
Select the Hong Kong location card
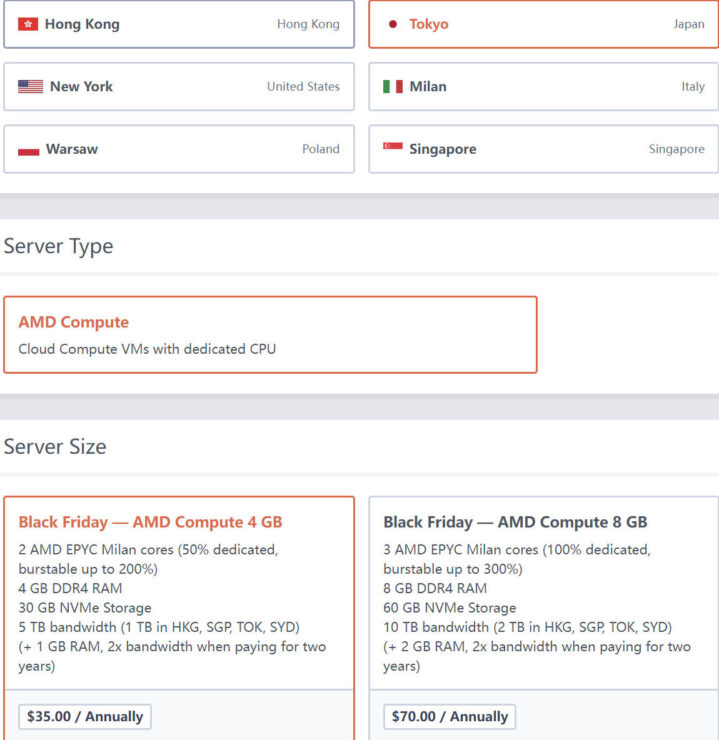179,24
